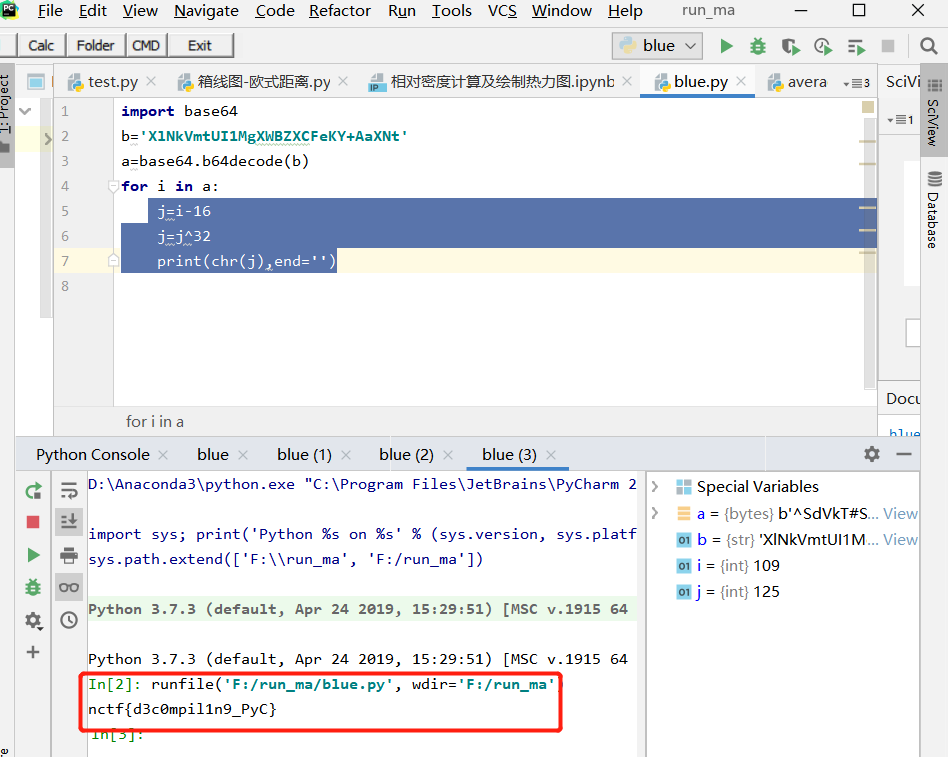Open the VCS menu
Viewport: 948px width, 757px height.
tap(502, 11)
